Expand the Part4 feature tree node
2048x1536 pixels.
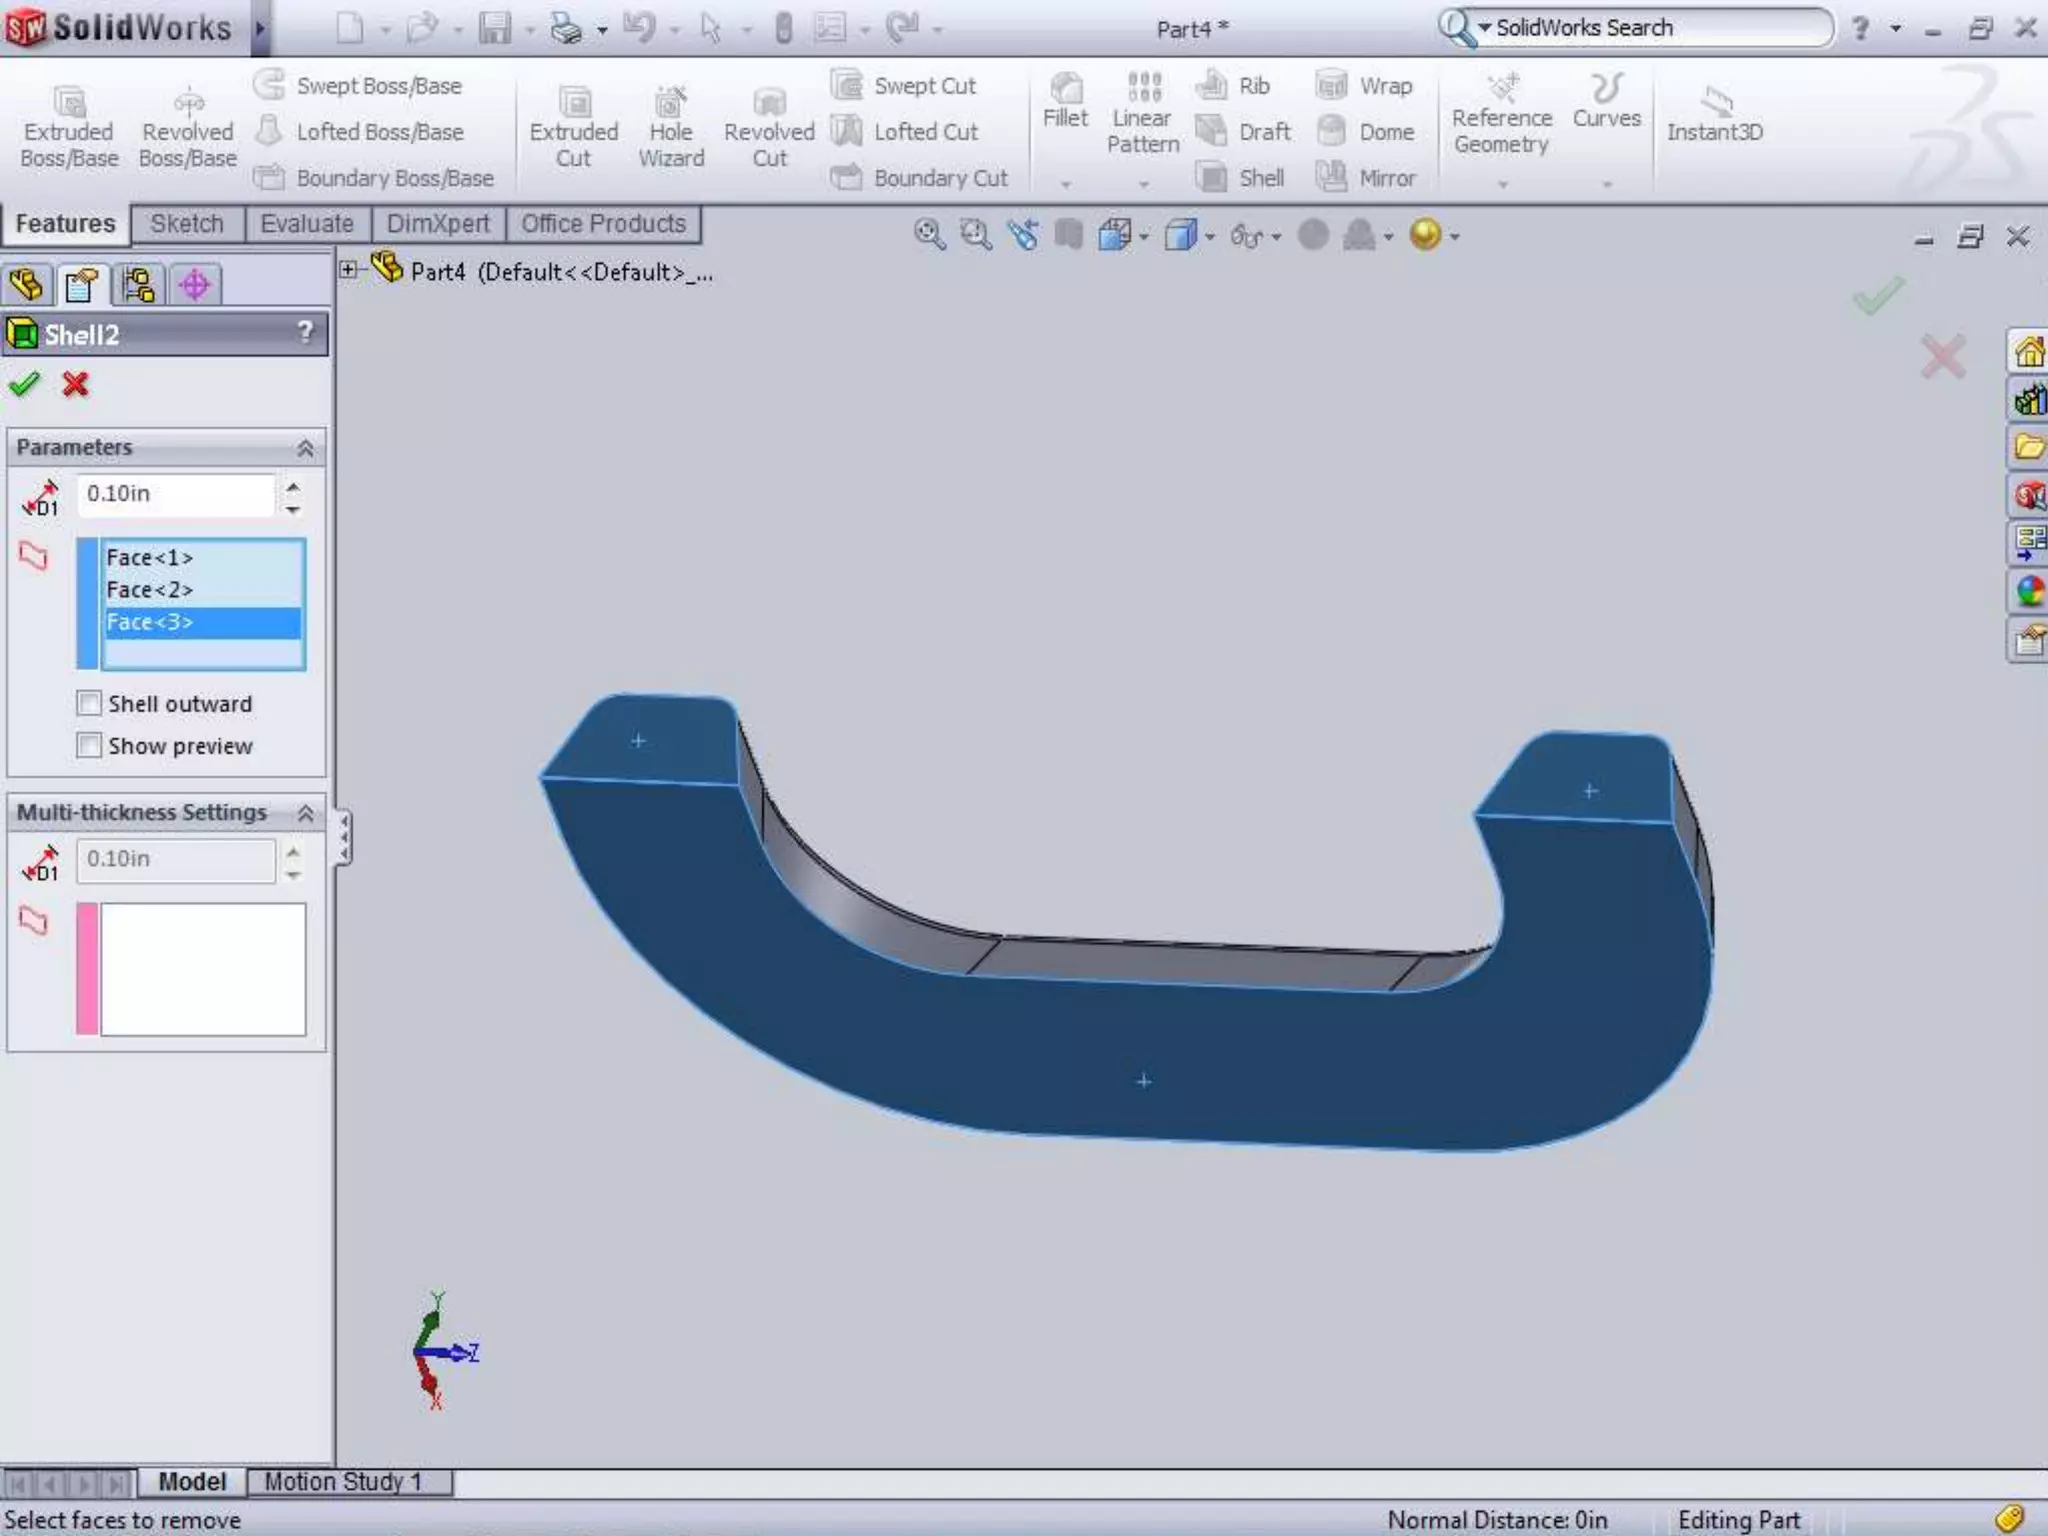(x=348, y=269)
